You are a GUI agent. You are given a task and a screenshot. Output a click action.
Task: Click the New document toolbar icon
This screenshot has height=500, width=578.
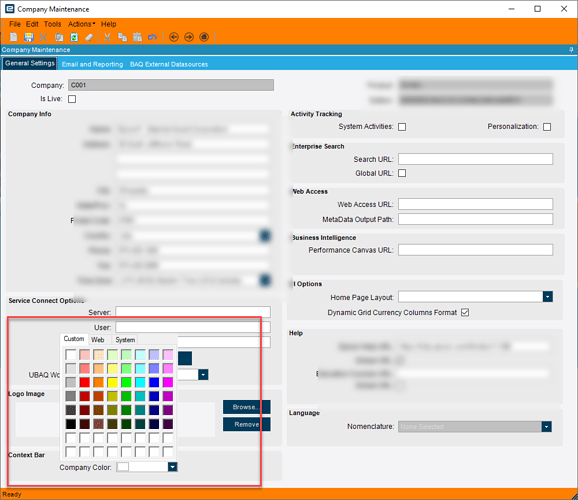[14, 37]
